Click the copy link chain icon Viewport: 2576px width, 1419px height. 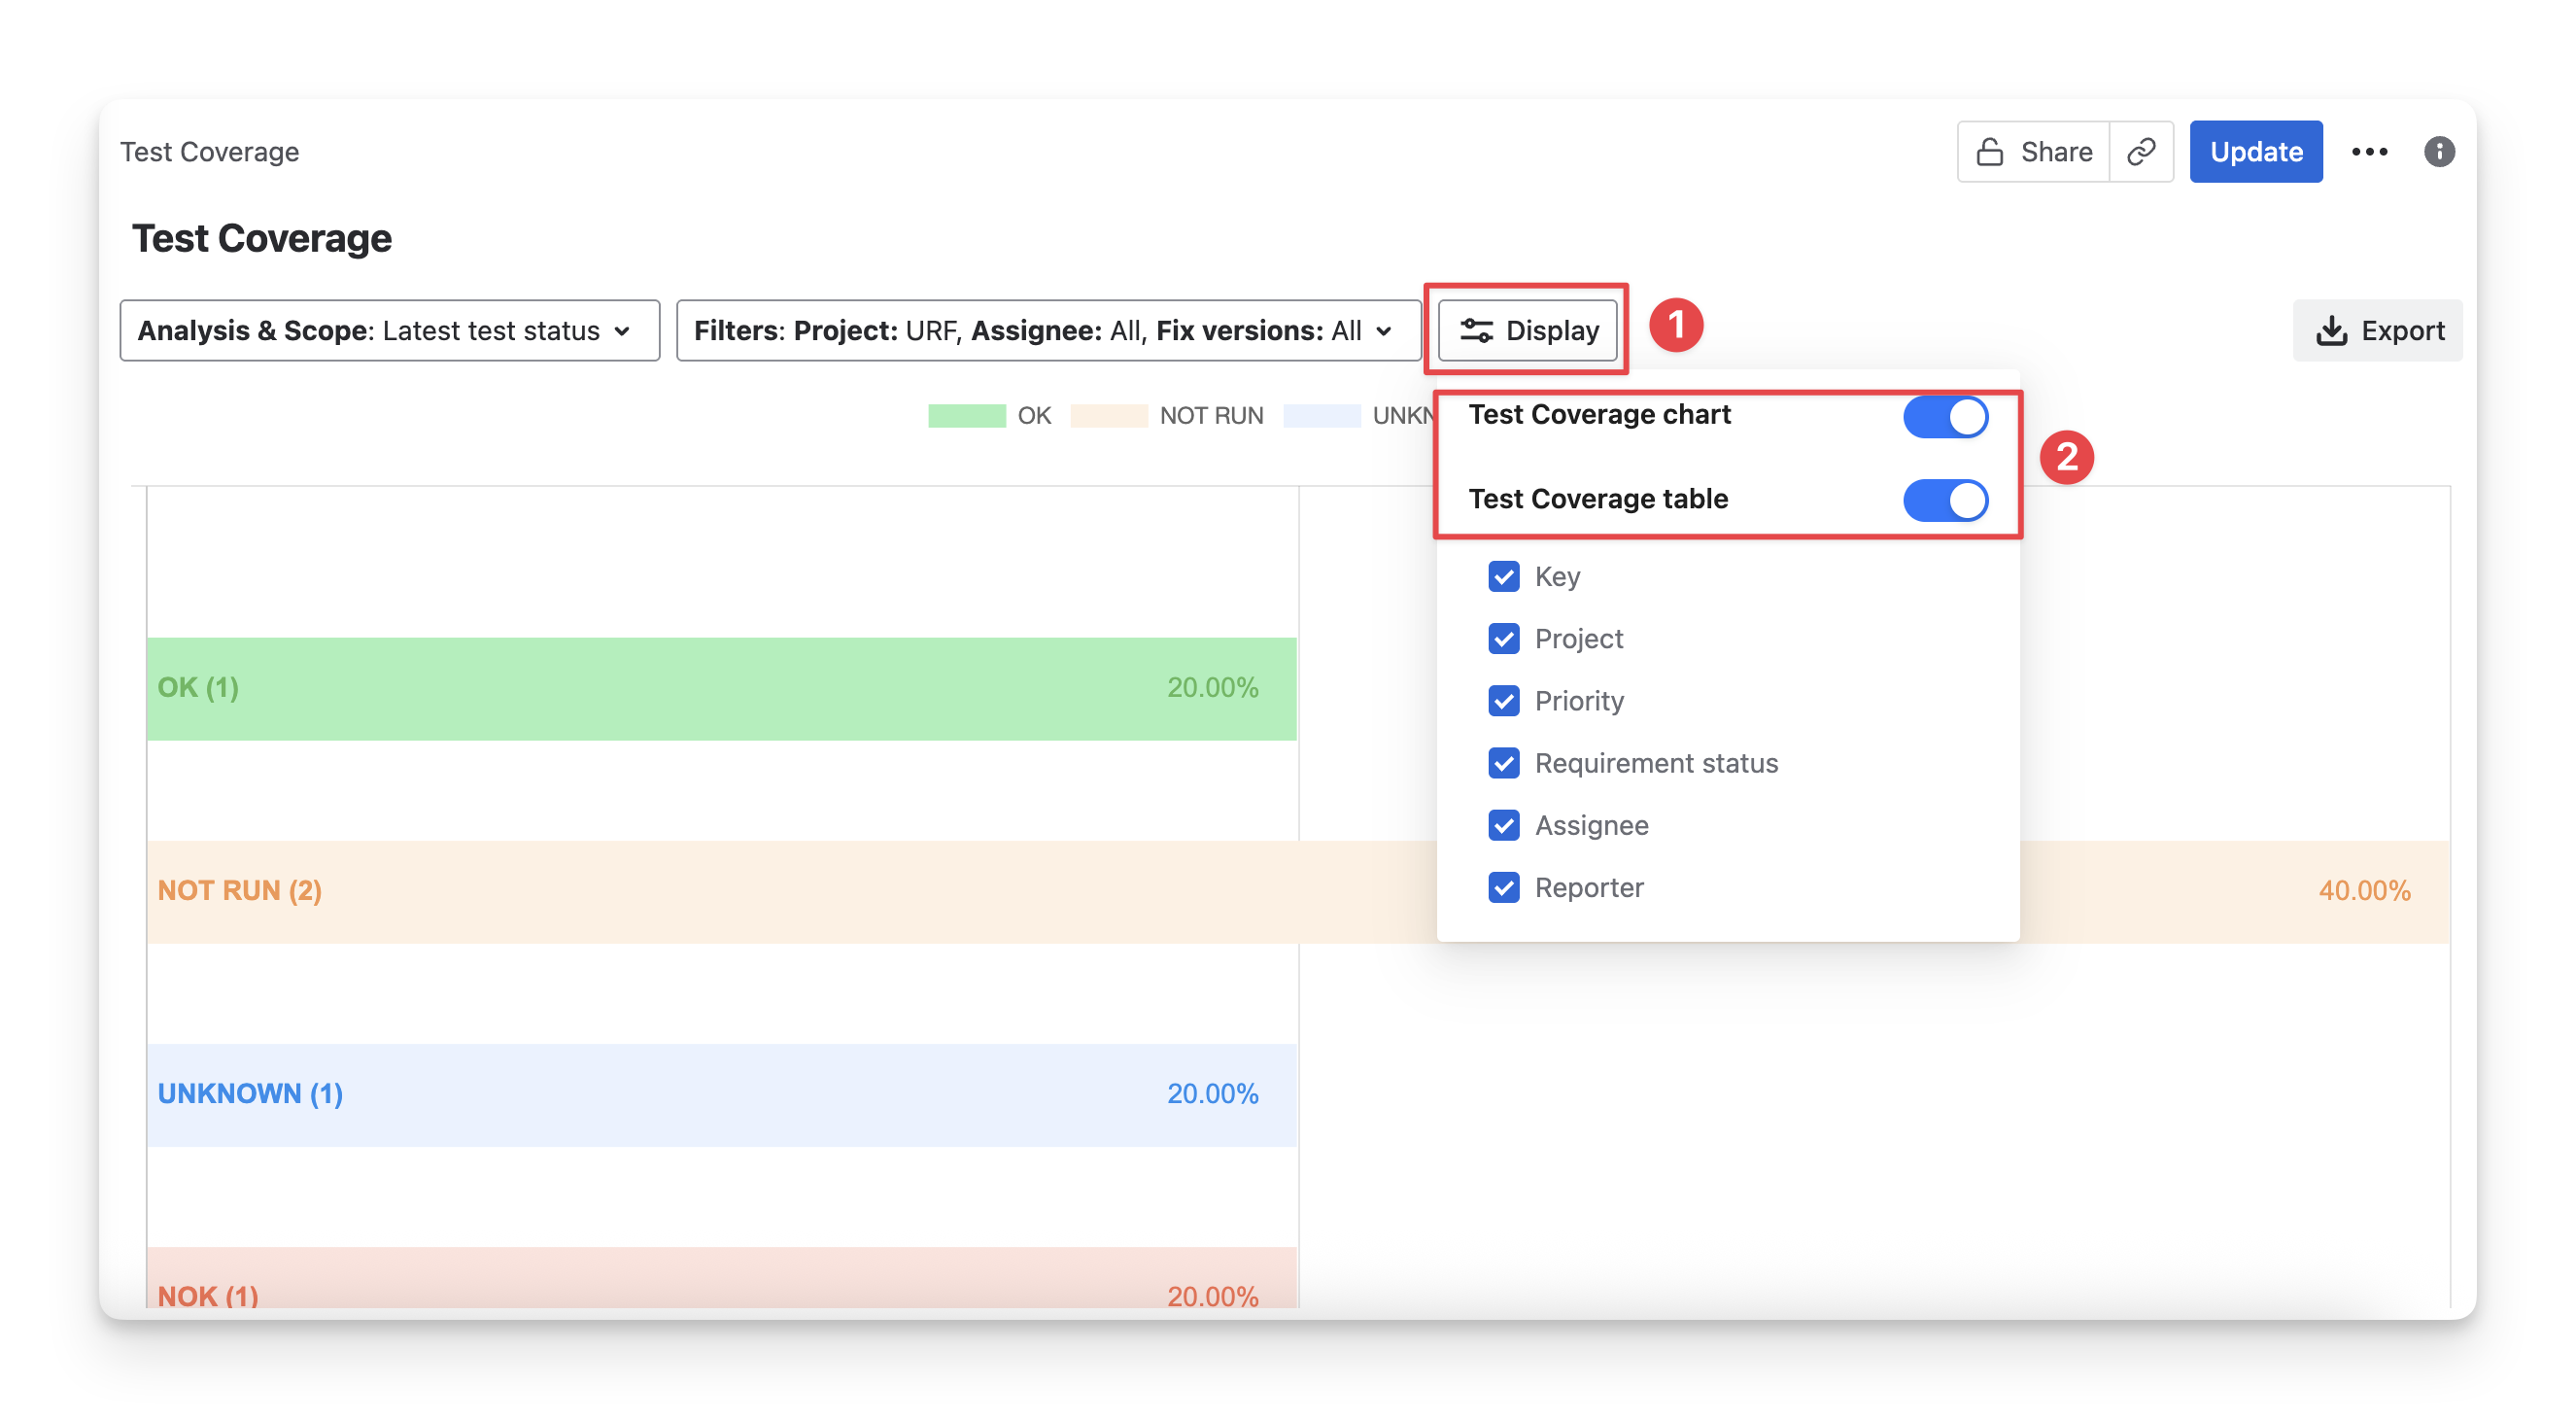2140,152
